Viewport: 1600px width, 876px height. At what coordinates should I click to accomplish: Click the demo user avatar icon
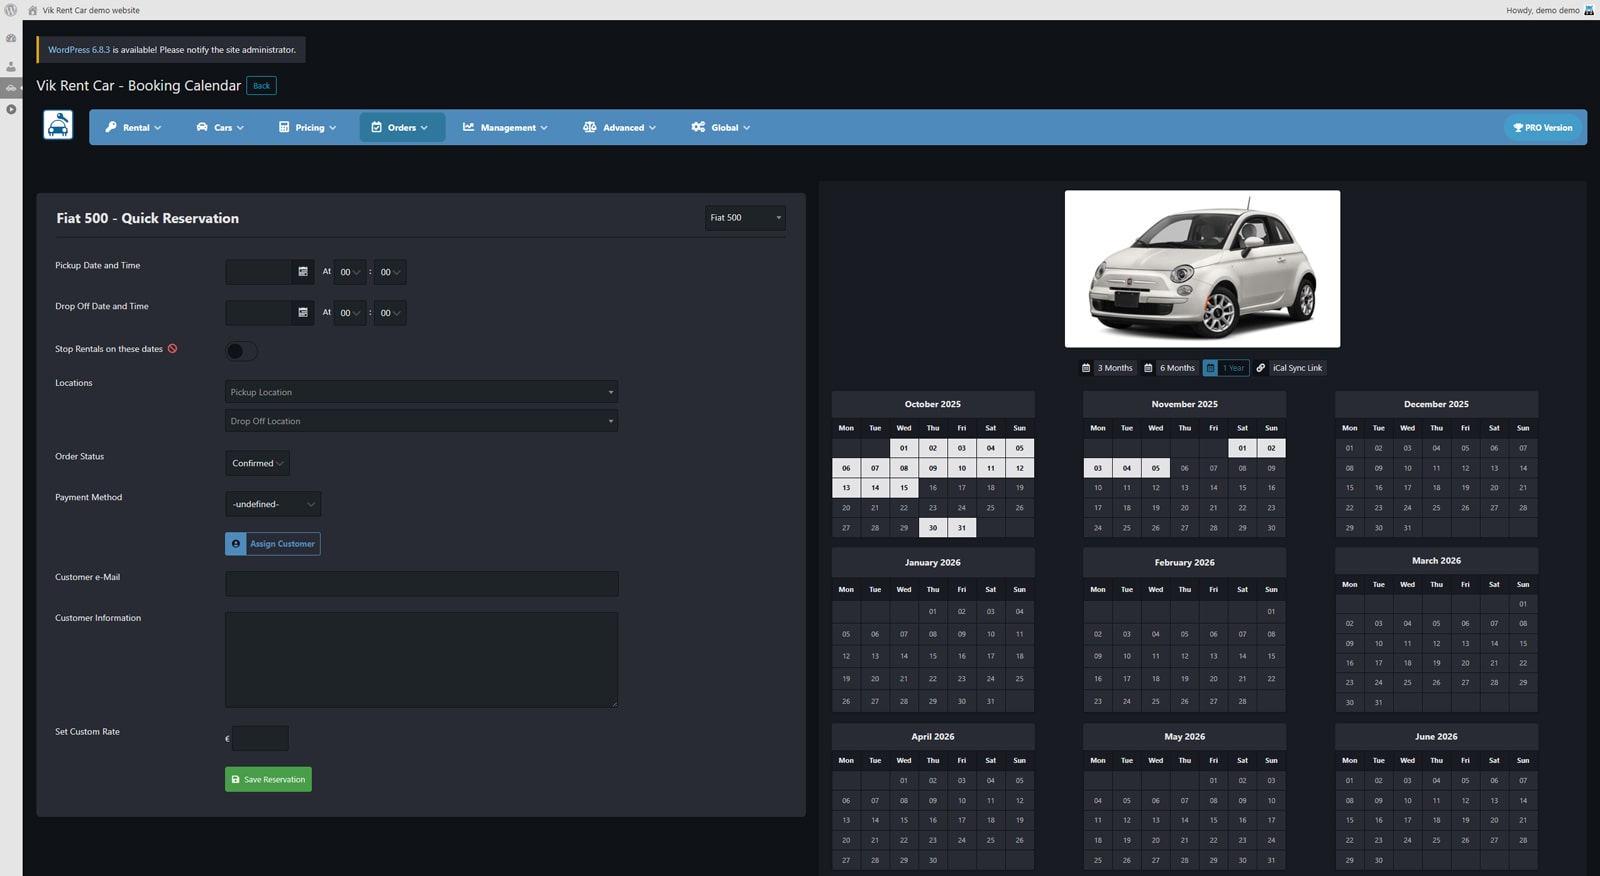click(x=1589, y=10)
